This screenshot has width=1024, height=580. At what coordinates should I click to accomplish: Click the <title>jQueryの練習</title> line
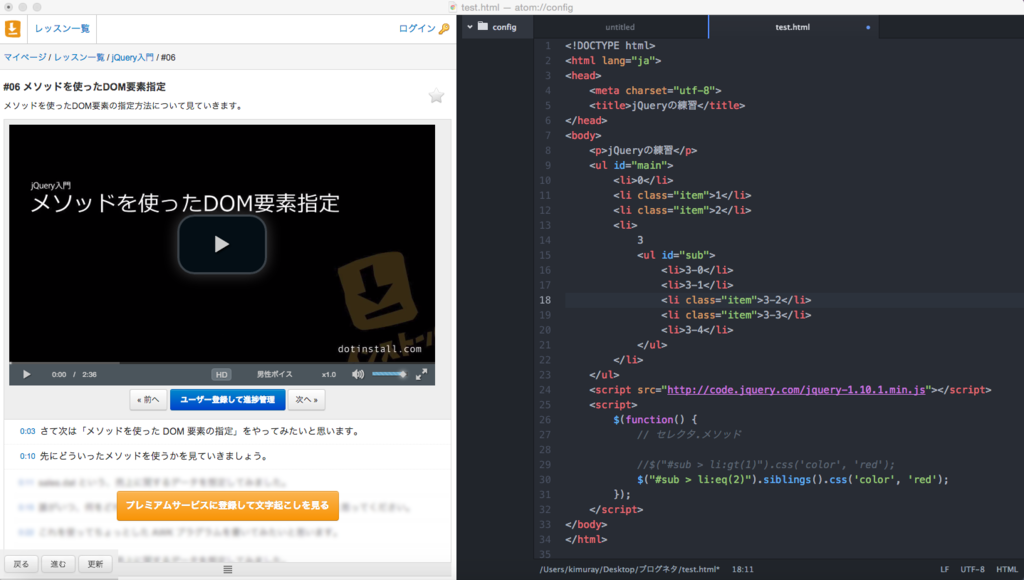(667, 105)
